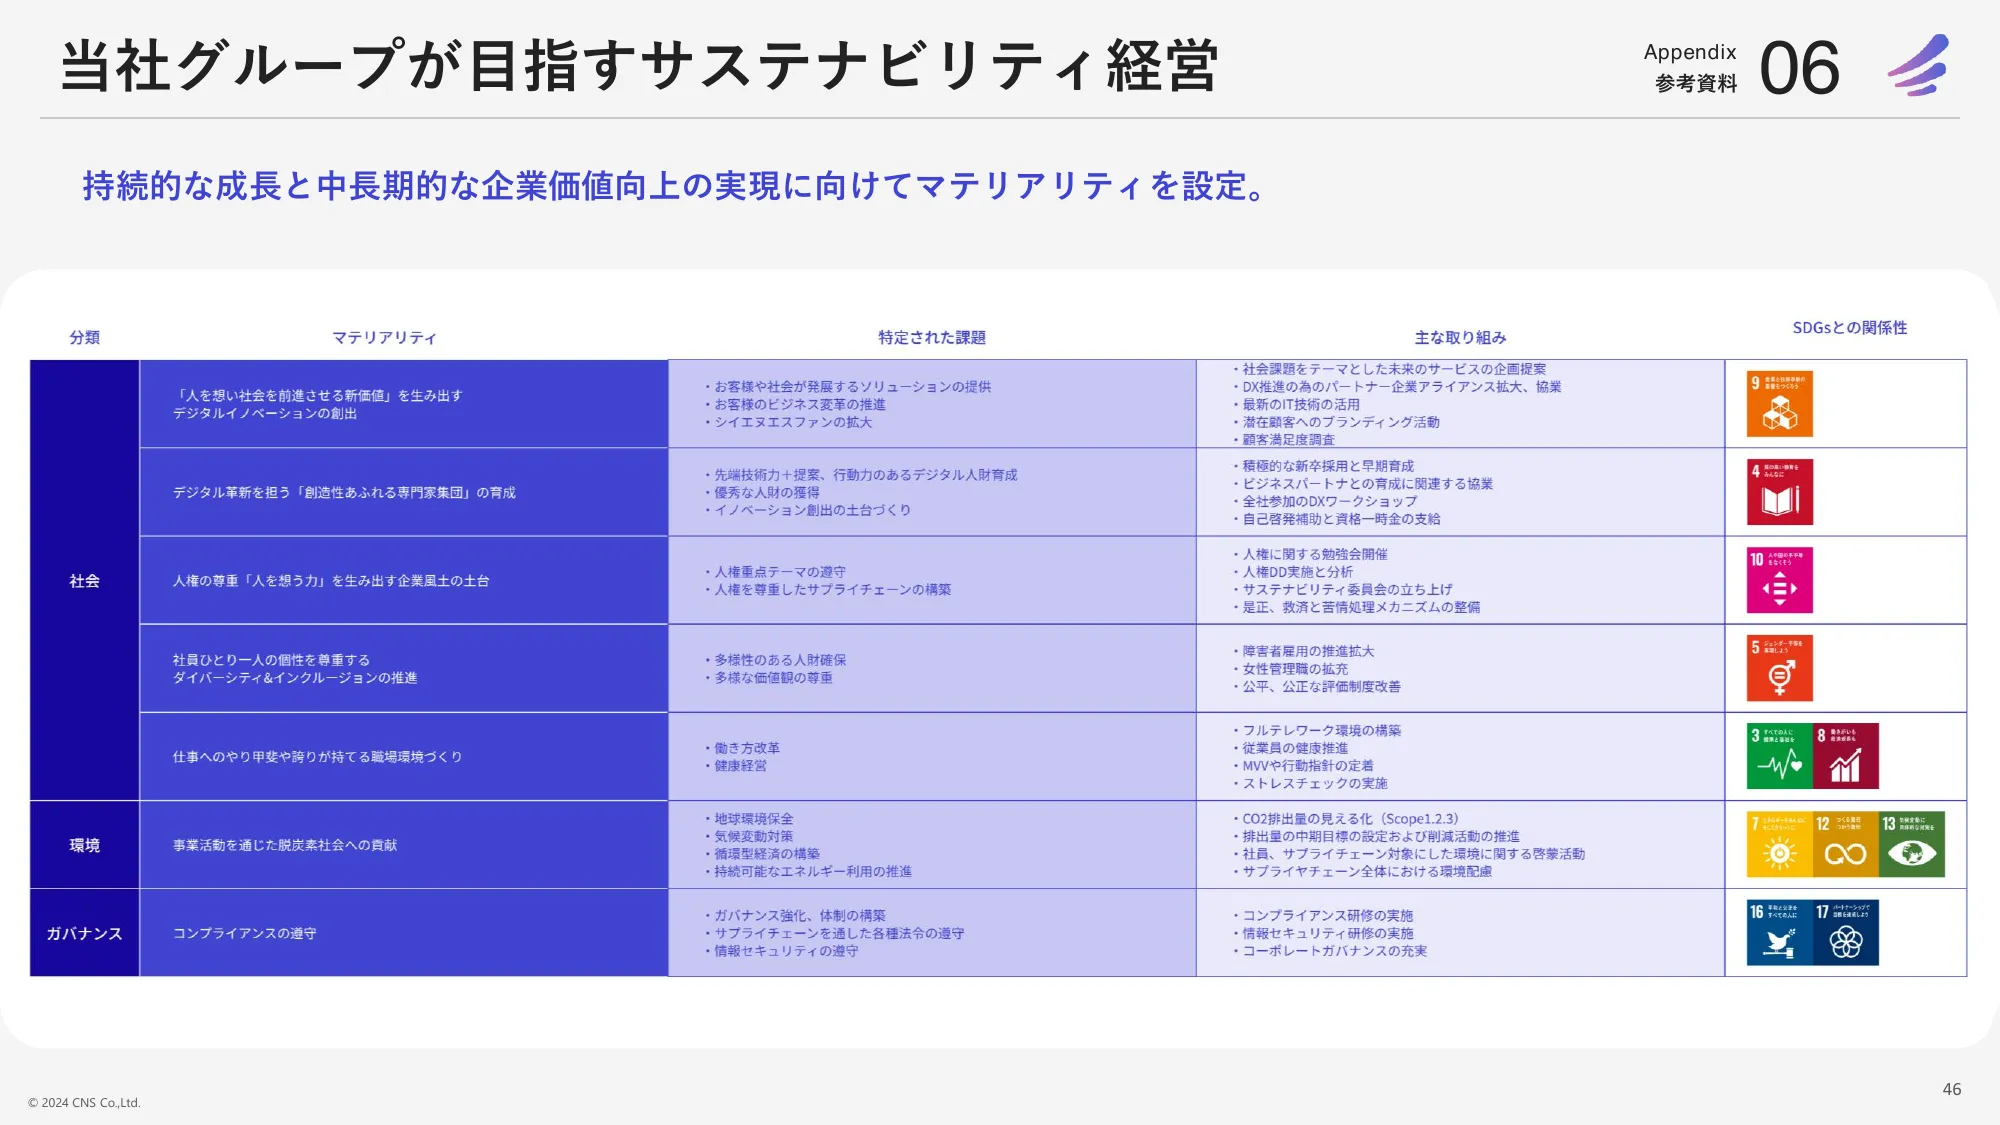Select SDG goal 13 climate action icon

click(1913, 843)
